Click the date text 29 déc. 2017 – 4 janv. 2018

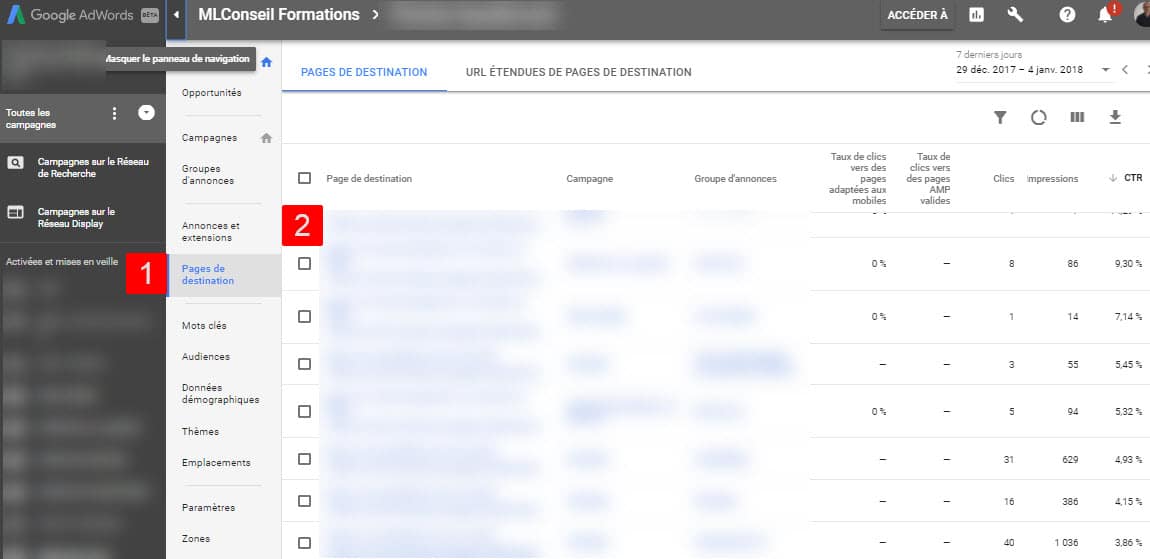click(1019, 70)
